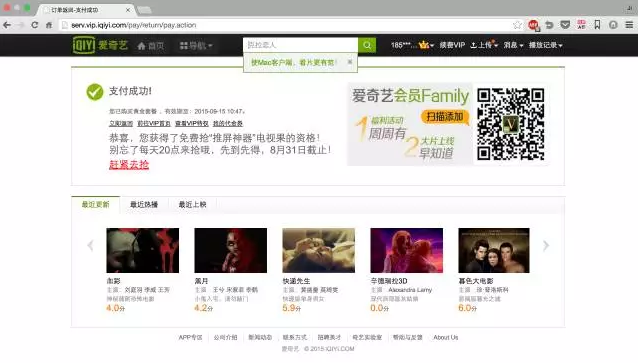Close the Mac client tip popup

[350, 62]
